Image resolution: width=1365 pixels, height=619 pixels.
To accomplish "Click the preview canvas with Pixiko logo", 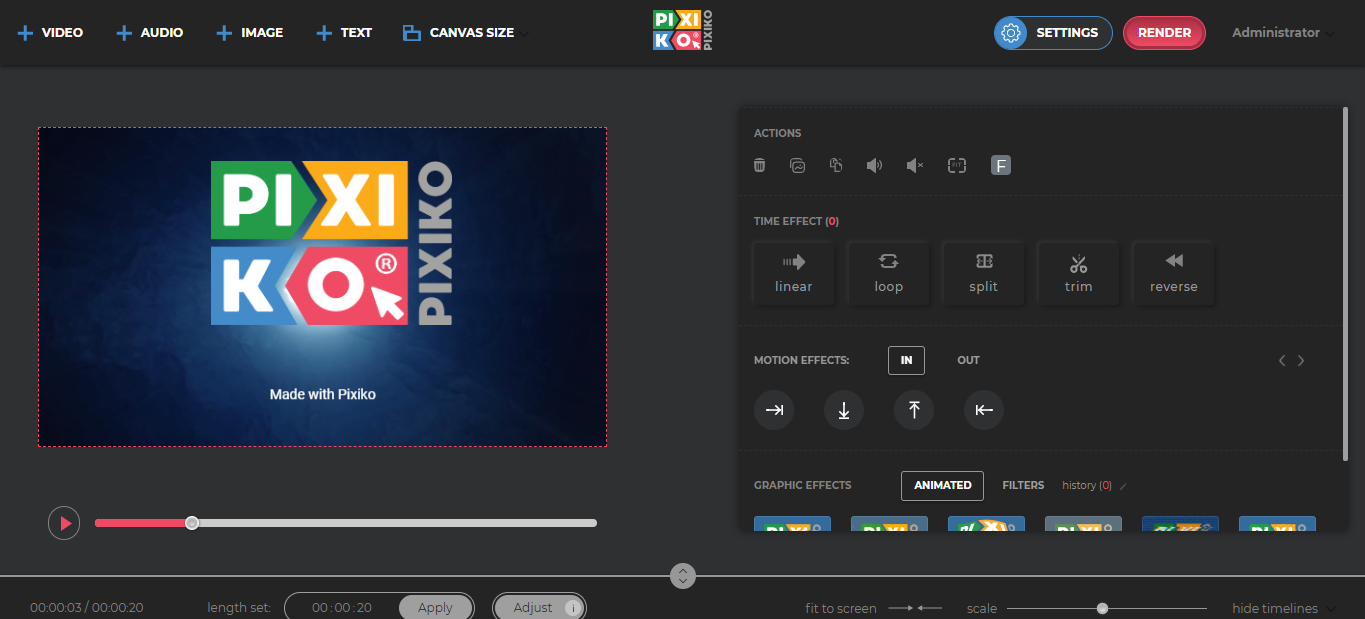I will 322,287.
